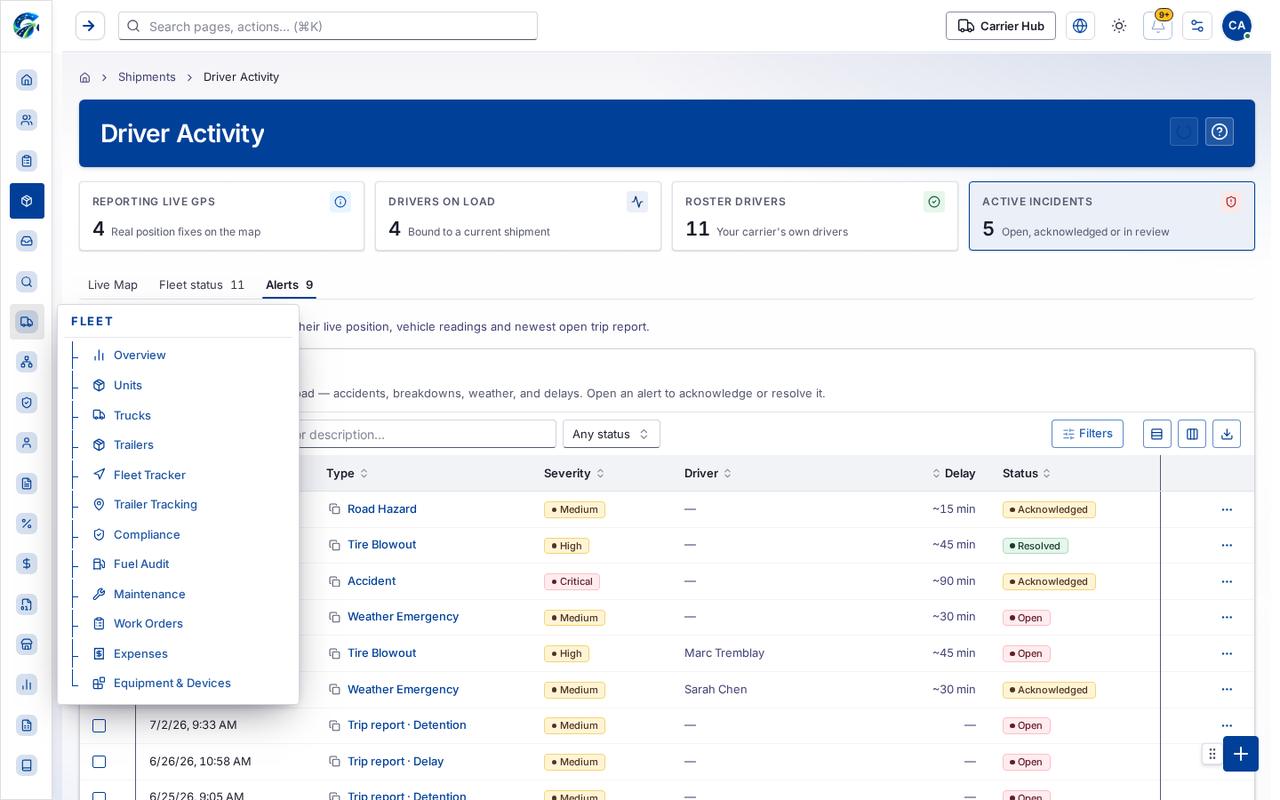Viewport: 1280px width, 800px height.
Task: Switch table density view icon
Action: coord(1157,434)
